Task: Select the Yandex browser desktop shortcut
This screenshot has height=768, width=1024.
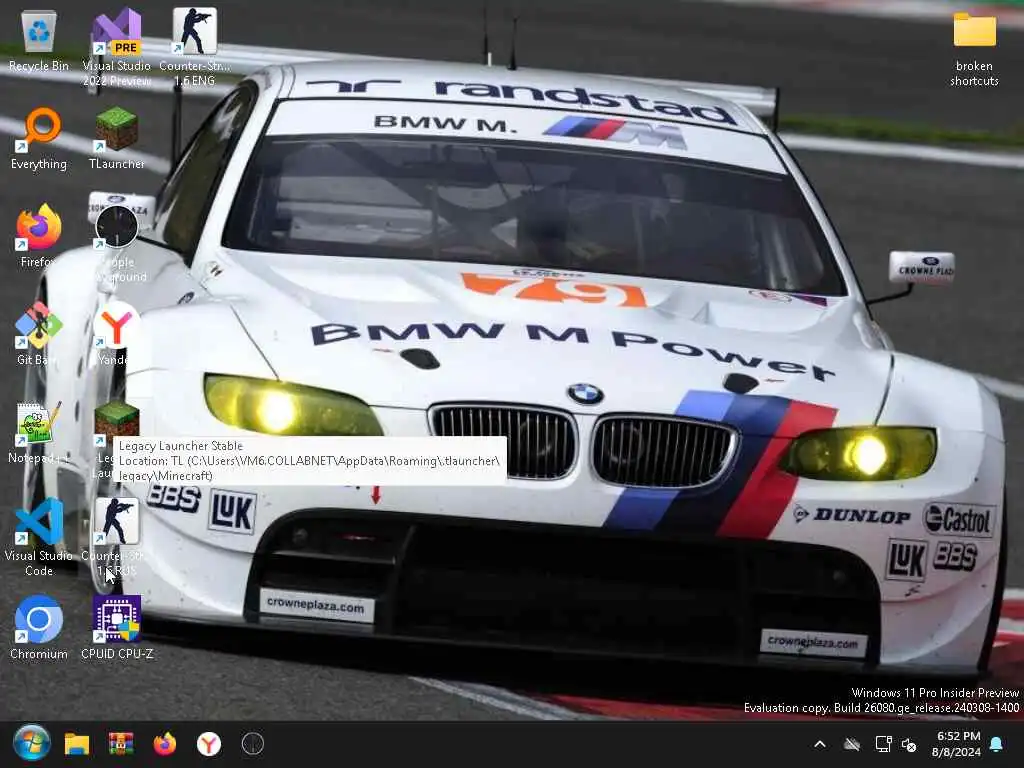Action: pyautogui.click(x=117, y=333)
